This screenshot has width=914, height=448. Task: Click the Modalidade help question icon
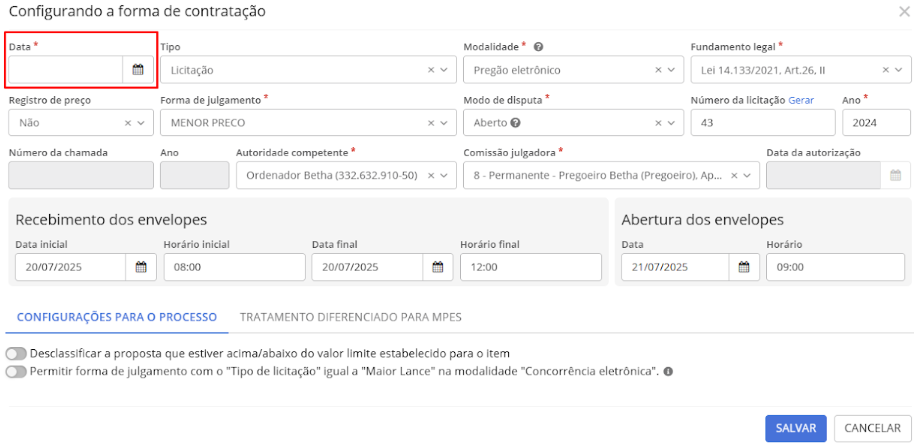click(539, 47)
